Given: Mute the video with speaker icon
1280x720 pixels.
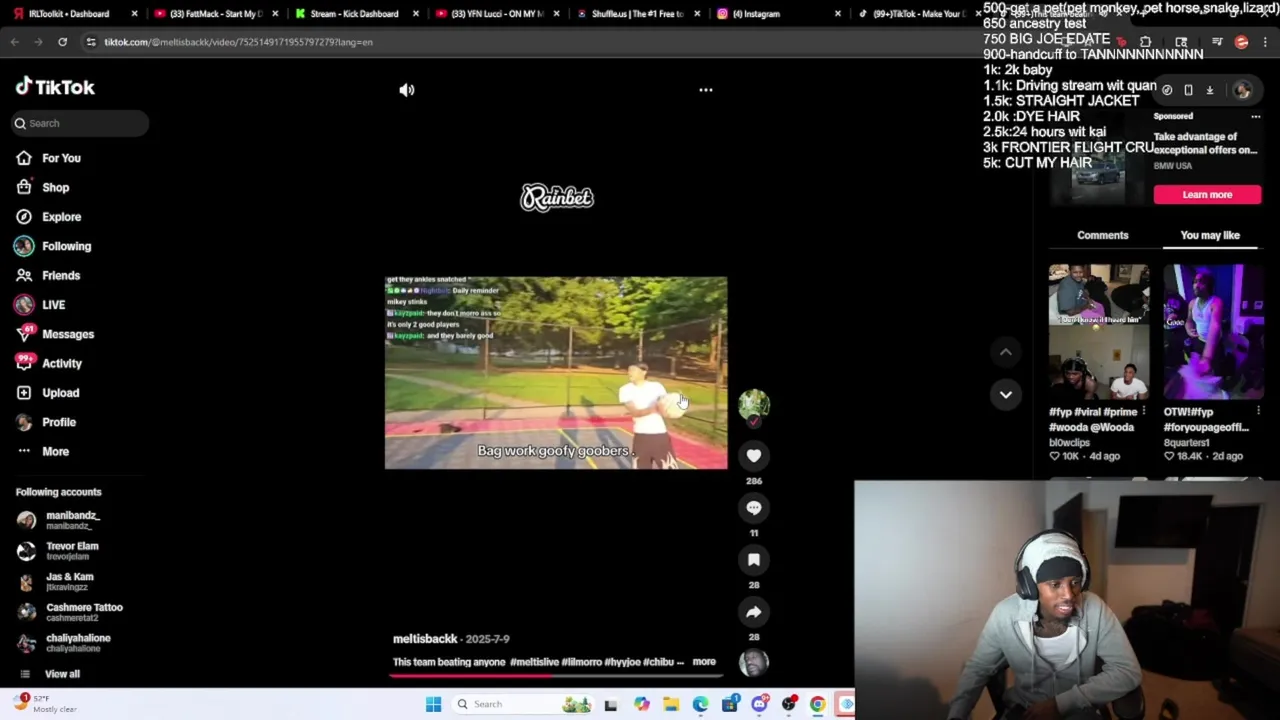Looking at the screenshot, I should (406, 90).
